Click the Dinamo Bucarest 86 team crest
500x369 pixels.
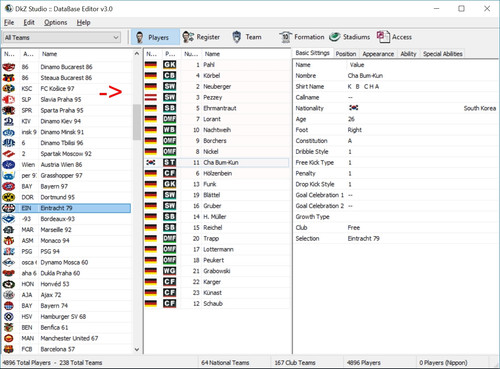point(9,67)
